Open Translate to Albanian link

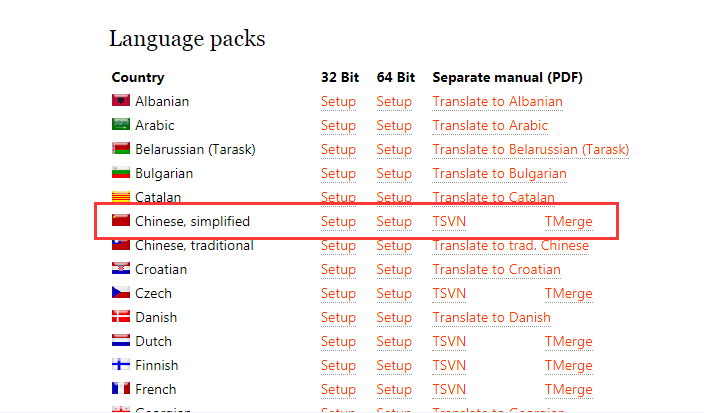click(x=497, y=101)
